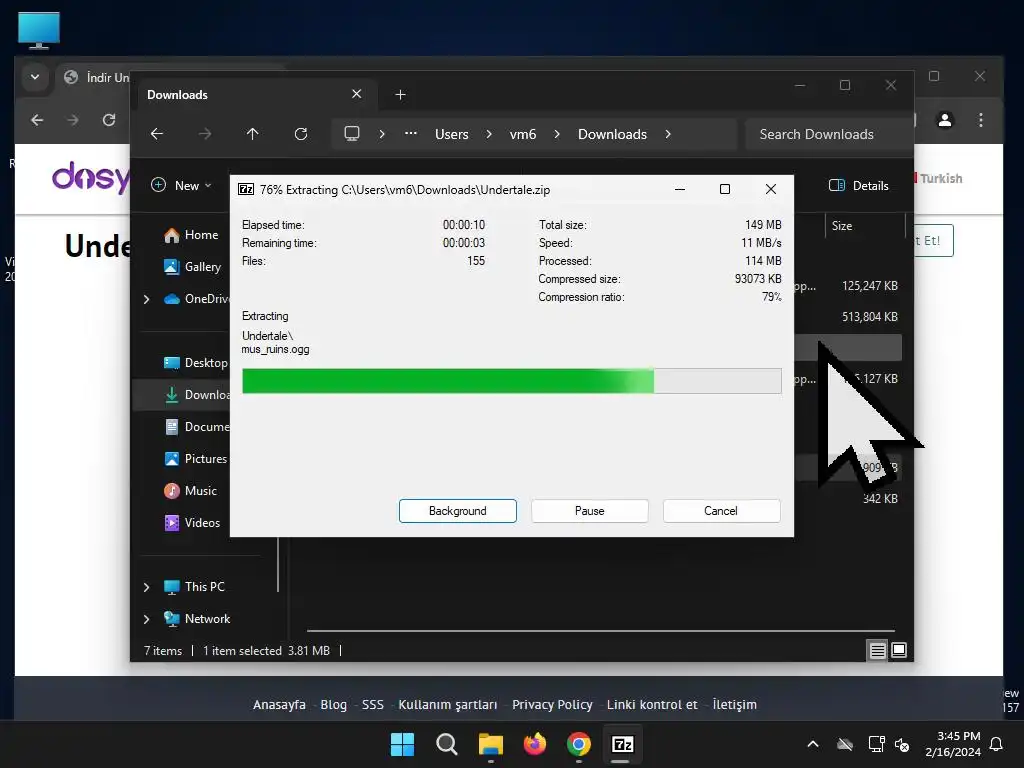The image size is (1024, 768).
Task: Refresh the Downloads folder view
Action: [x=301, y=134]
